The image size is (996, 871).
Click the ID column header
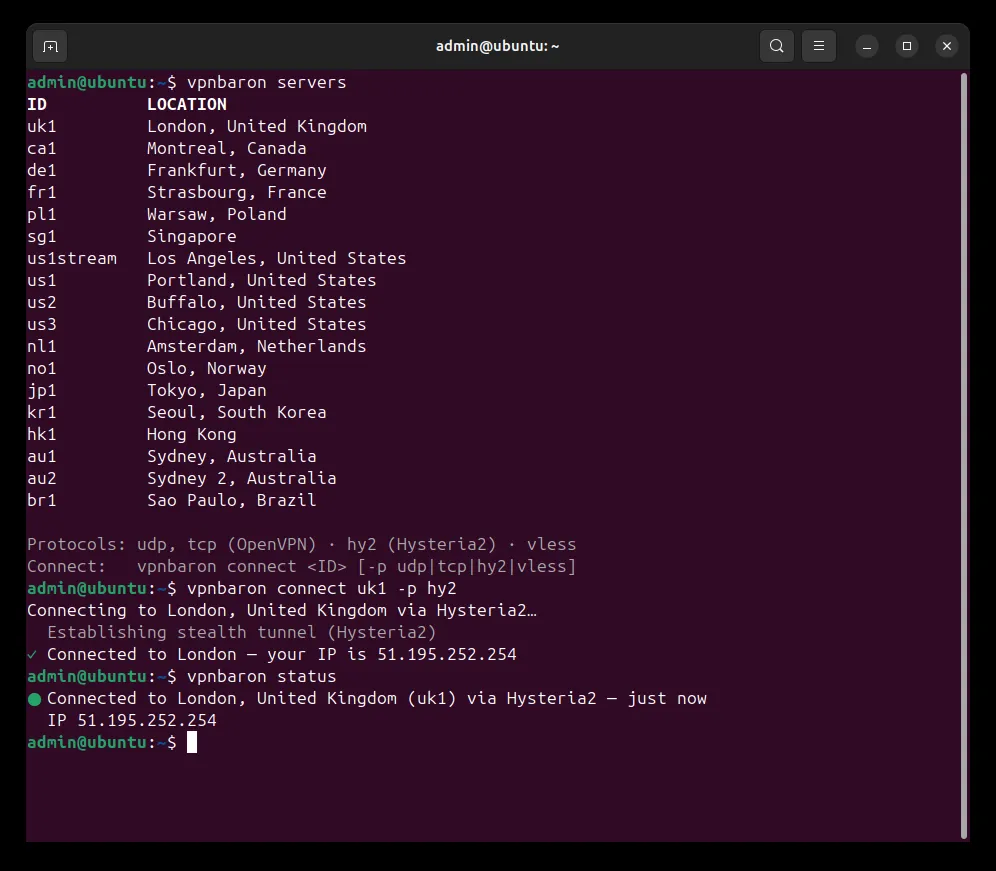coord(37,104)
